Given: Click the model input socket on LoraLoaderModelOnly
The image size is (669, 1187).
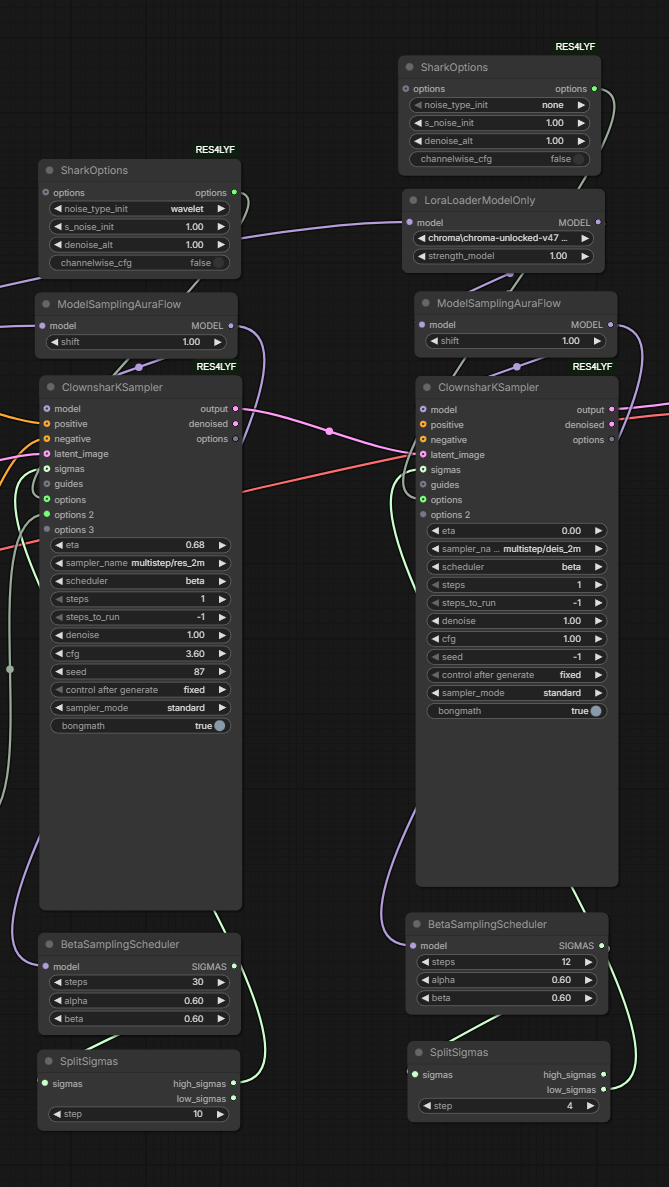Looking at the screenshot, I should (409, 223).
